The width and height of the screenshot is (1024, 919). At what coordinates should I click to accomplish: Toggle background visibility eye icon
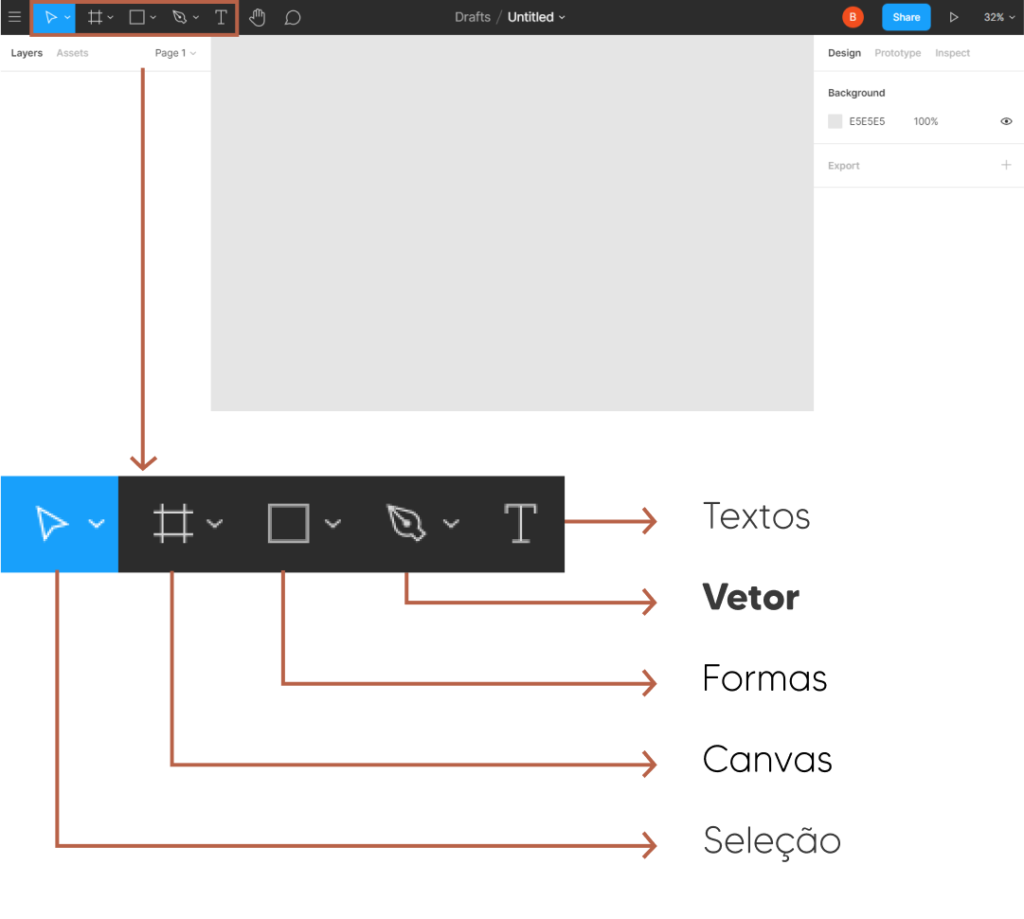tap(1006, 121)
